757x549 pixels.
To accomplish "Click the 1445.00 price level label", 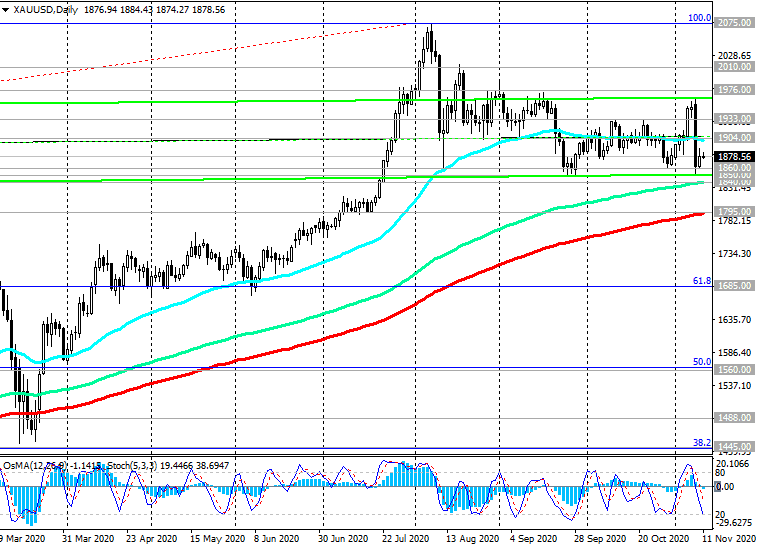I will pos(735,447).
